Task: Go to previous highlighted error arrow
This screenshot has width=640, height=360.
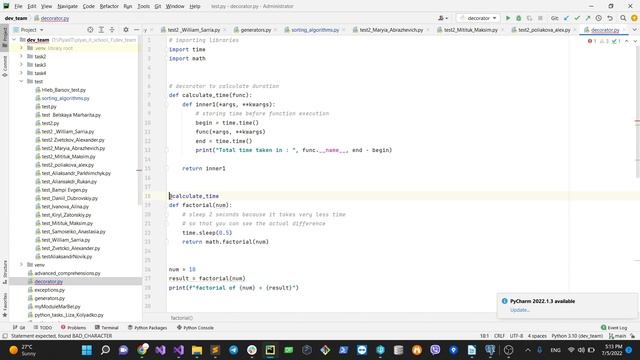Action: pyautogui.click(x=627, y=41)
